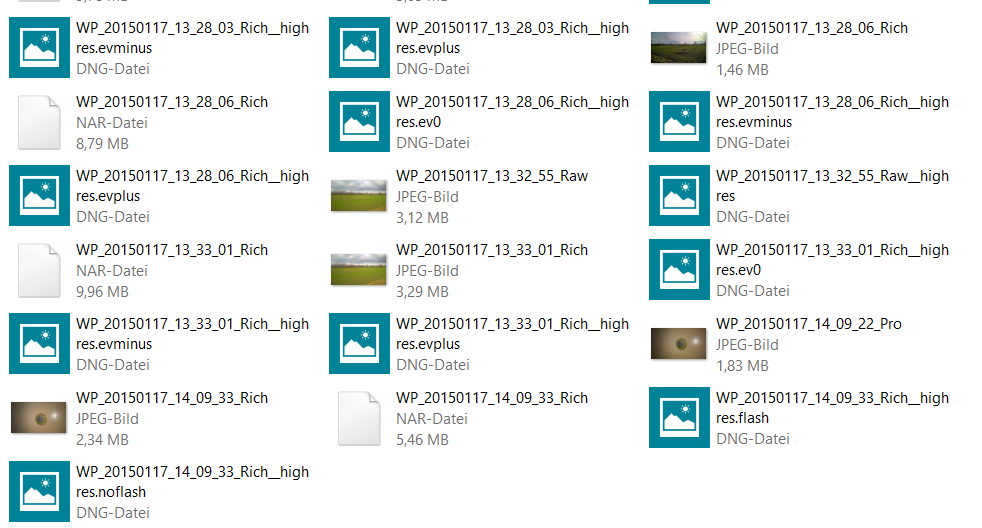Select the JPEG thumbnail of WP_20150117_13_28_06_Rich
This screenshot has width=982, height=528.
click(679, 48)
